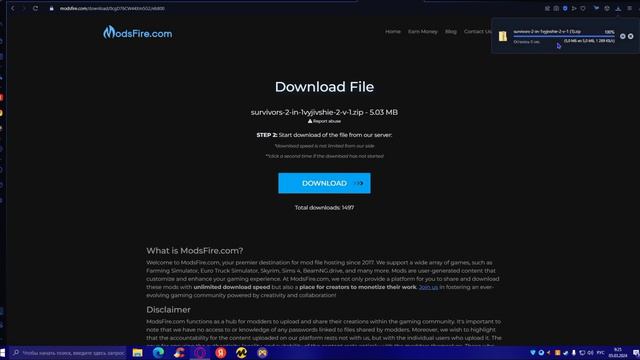Click the survivors zip filename text

307,112
